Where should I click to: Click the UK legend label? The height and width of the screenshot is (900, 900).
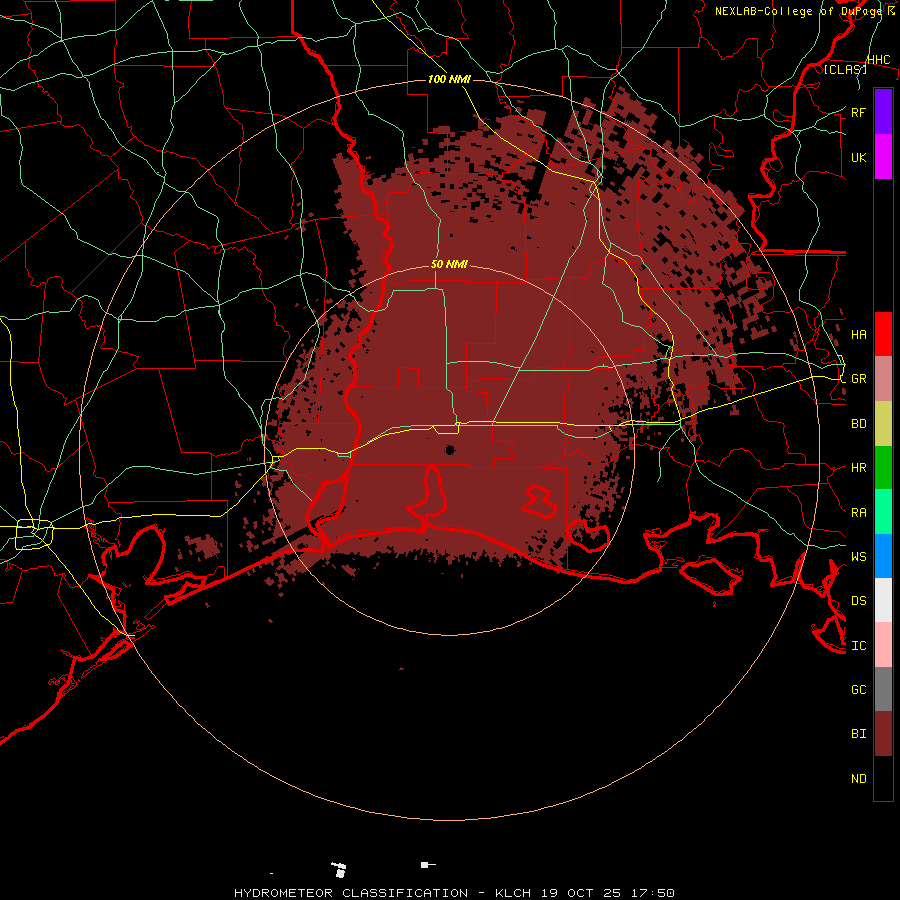point(859,157)
